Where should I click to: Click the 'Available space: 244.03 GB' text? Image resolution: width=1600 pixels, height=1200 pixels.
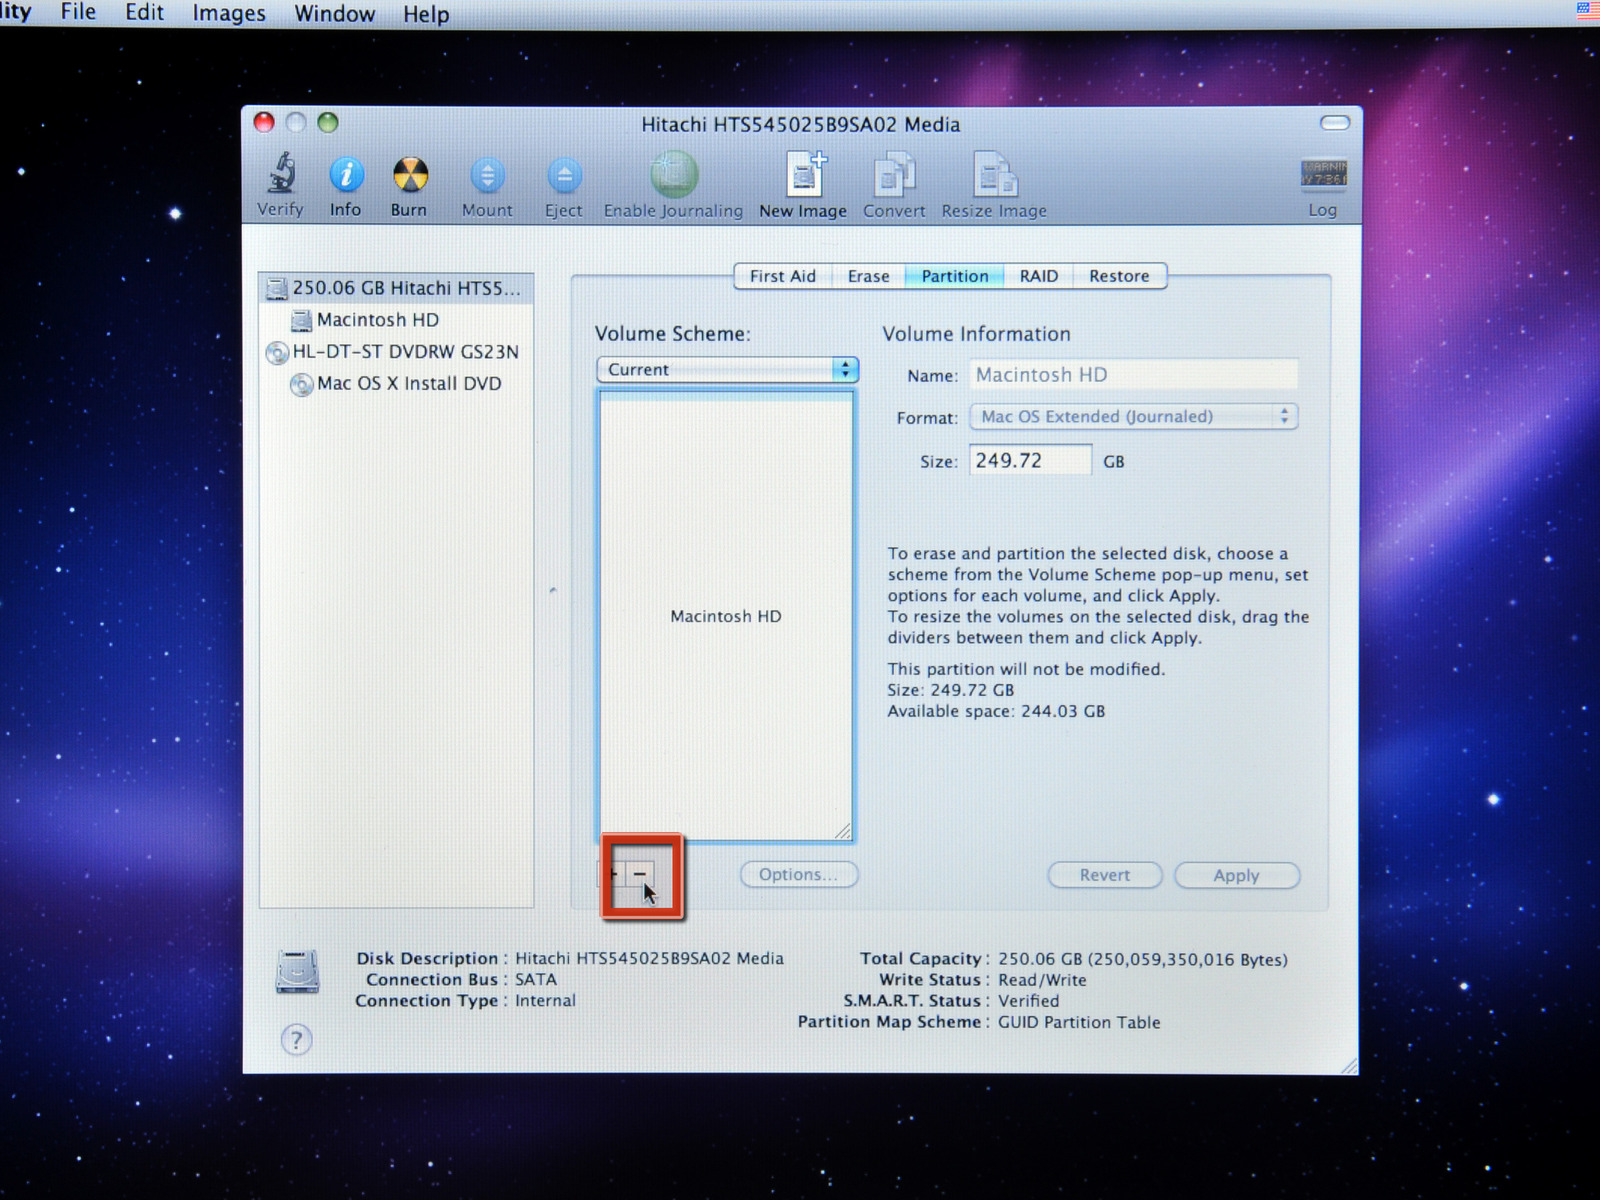pyautogui.click(x=996, y=711)
